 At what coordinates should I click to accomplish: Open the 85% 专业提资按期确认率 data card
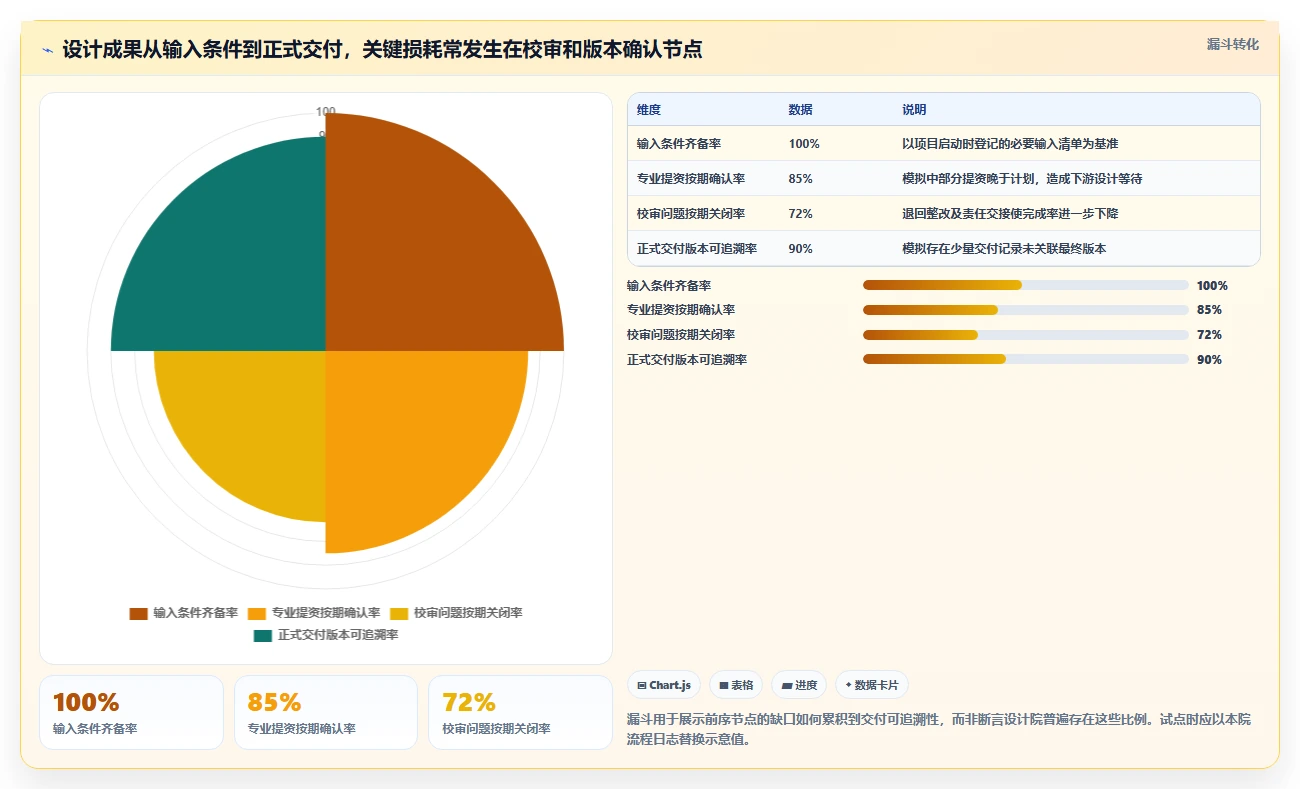tap(326, 712)
